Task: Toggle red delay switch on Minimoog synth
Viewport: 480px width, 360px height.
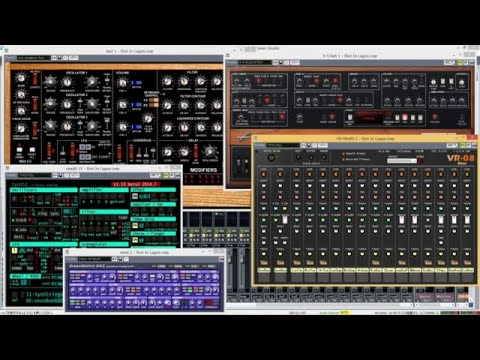Action: (x=195, y=151)
